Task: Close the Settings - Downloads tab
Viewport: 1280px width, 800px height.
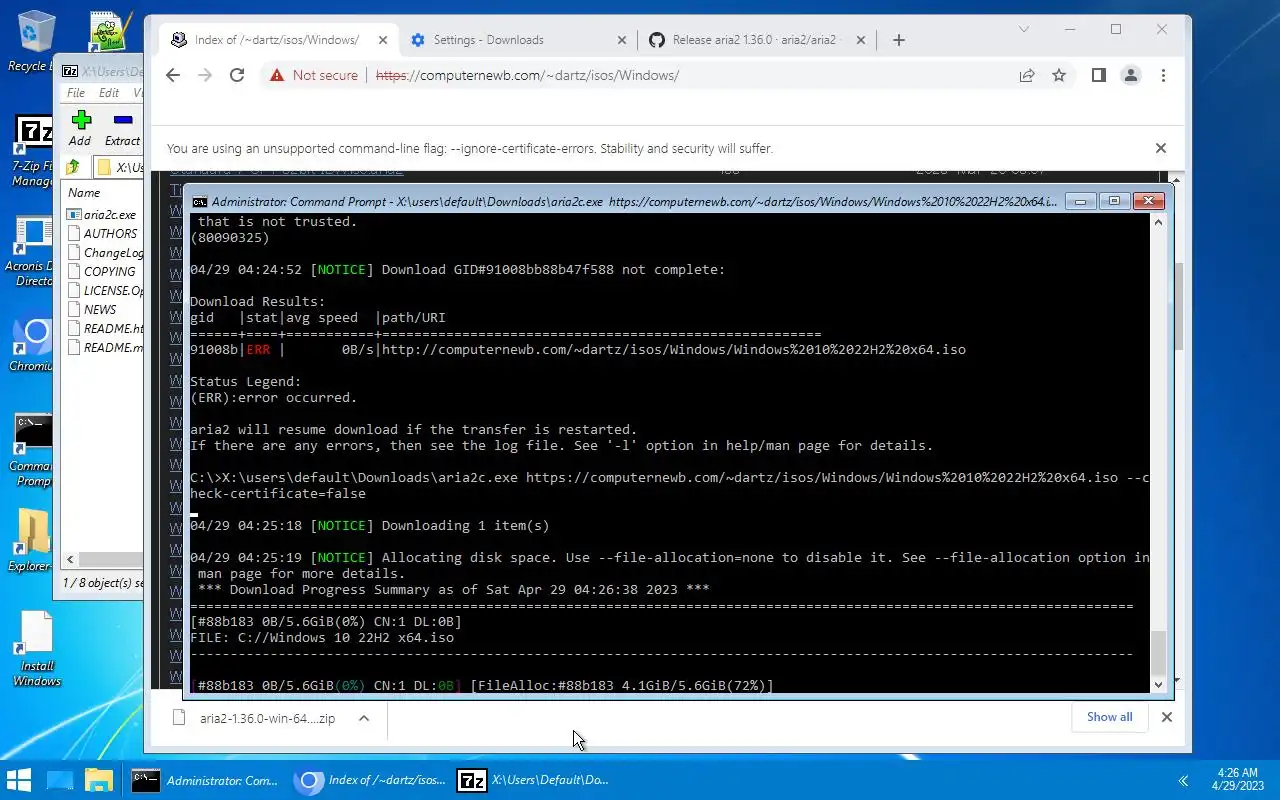Action: (621, 40)
